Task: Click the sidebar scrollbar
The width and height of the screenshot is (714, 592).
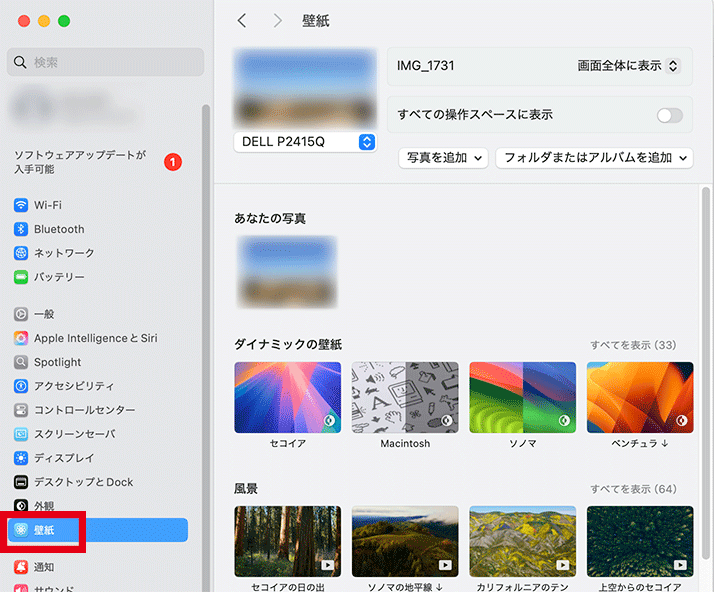Action: [206, 346]
